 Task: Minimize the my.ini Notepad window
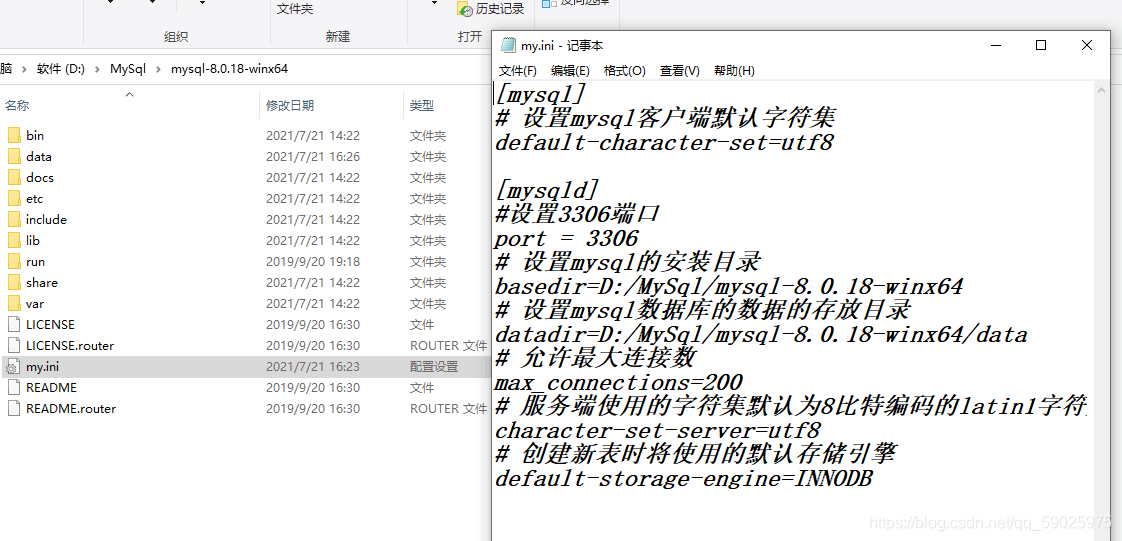pyautogui.click(x=995, y=45)
